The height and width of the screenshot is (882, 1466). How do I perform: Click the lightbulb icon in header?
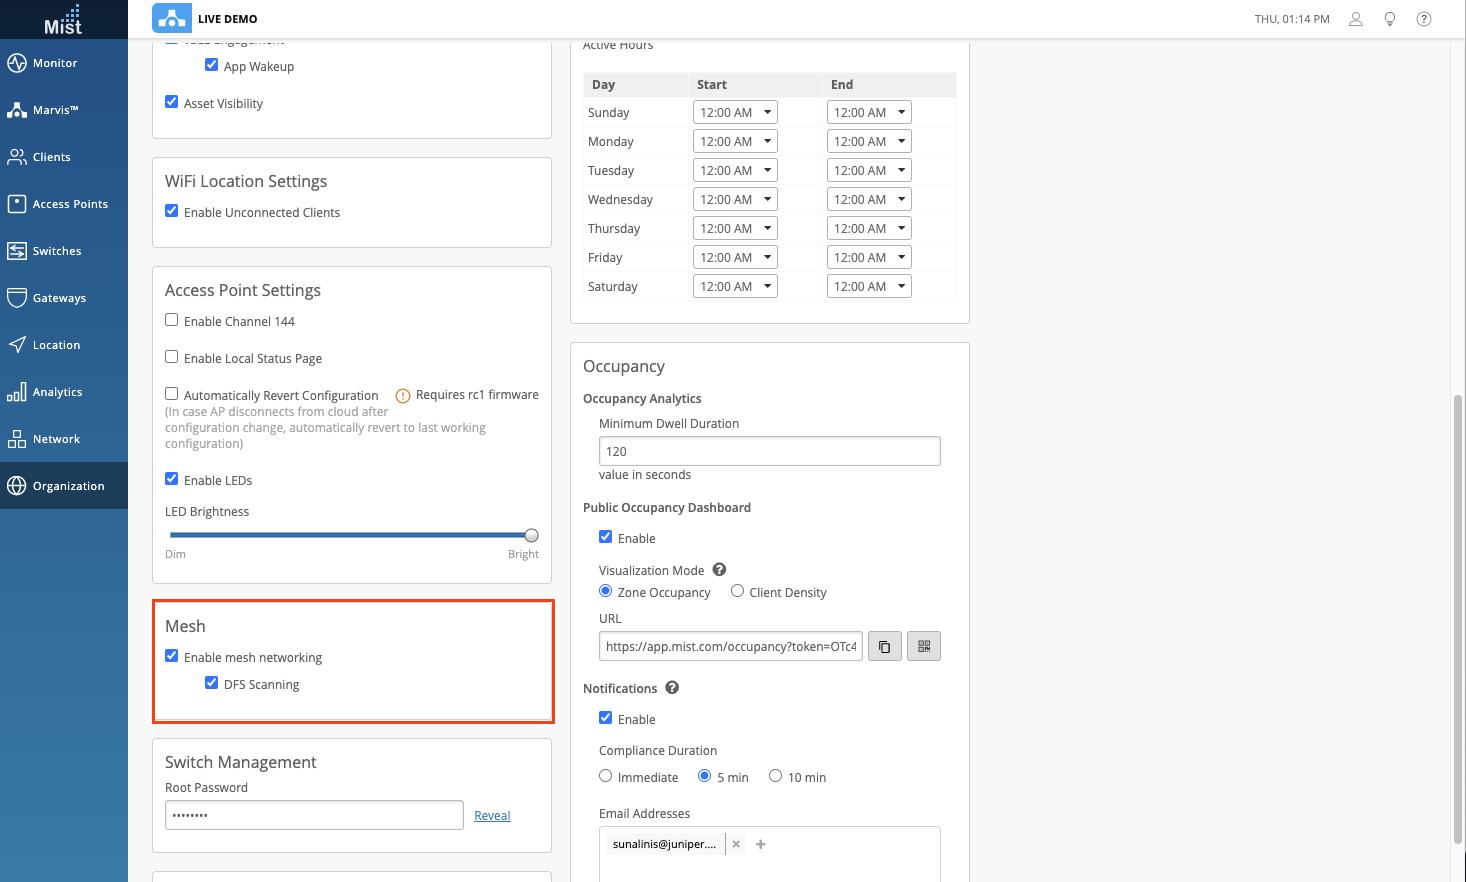point(1389,19)
